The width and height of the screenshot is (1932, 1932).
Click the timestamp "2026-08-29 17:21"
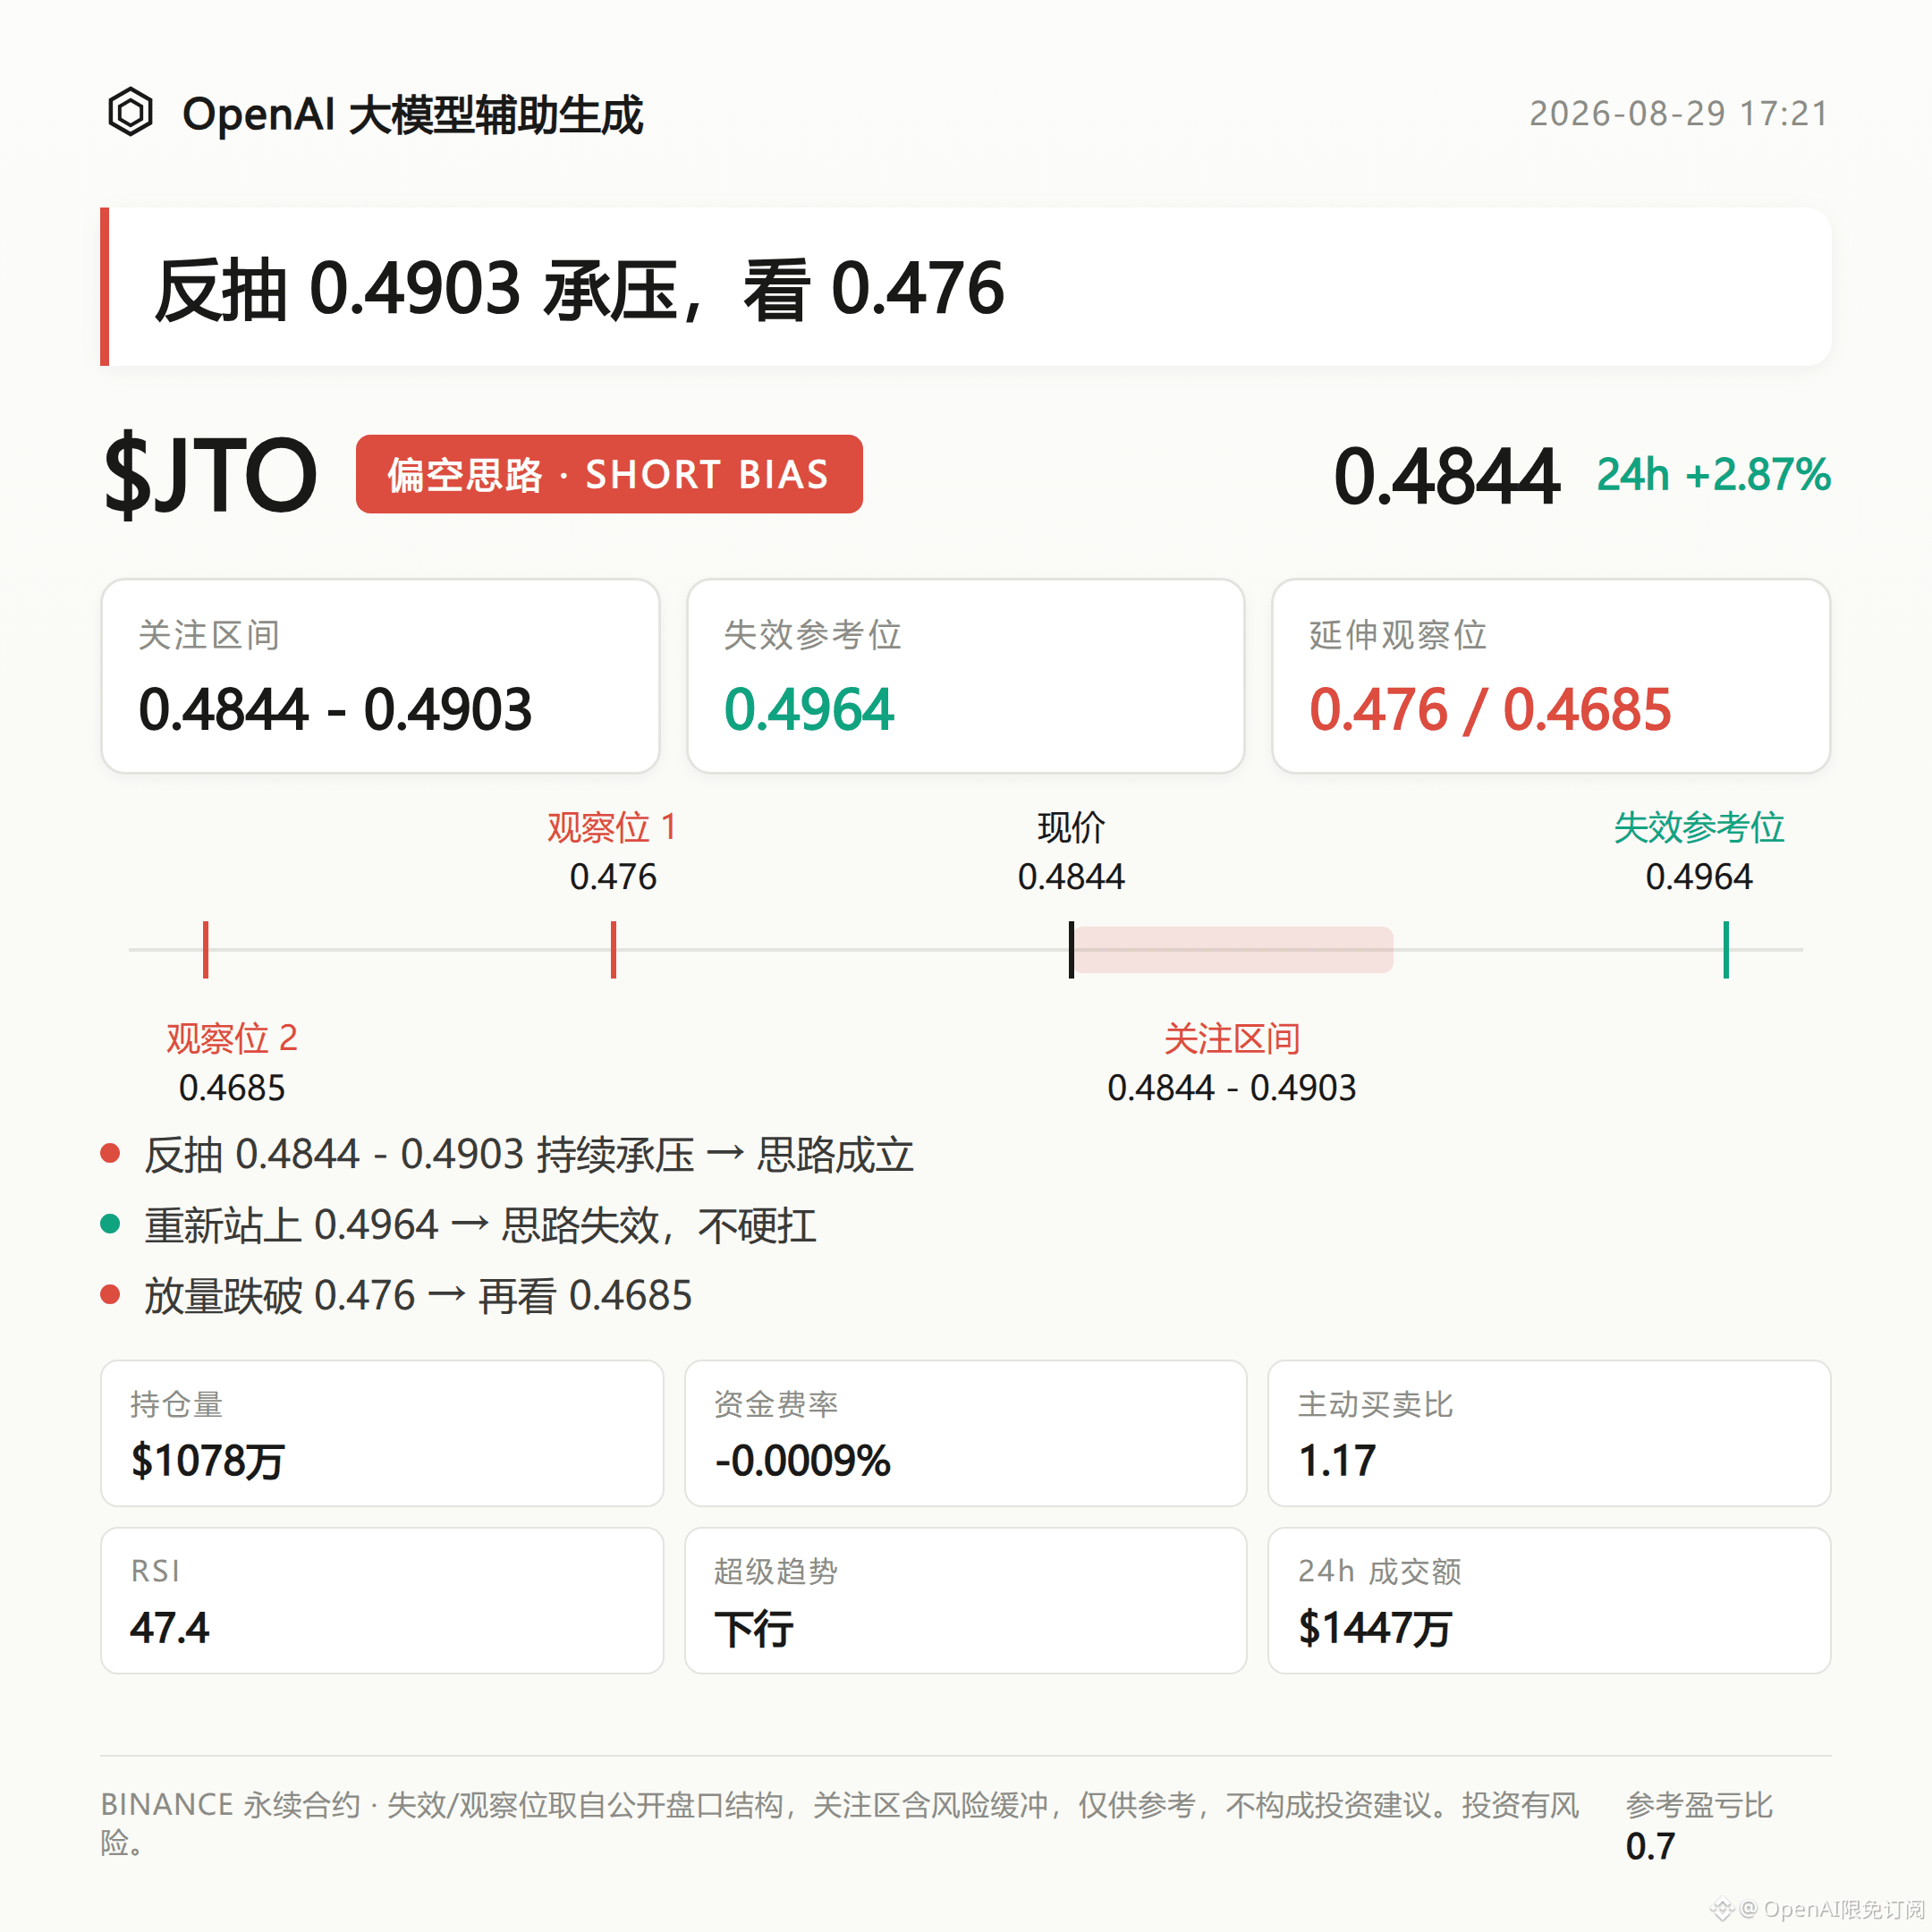point(1679,114)
